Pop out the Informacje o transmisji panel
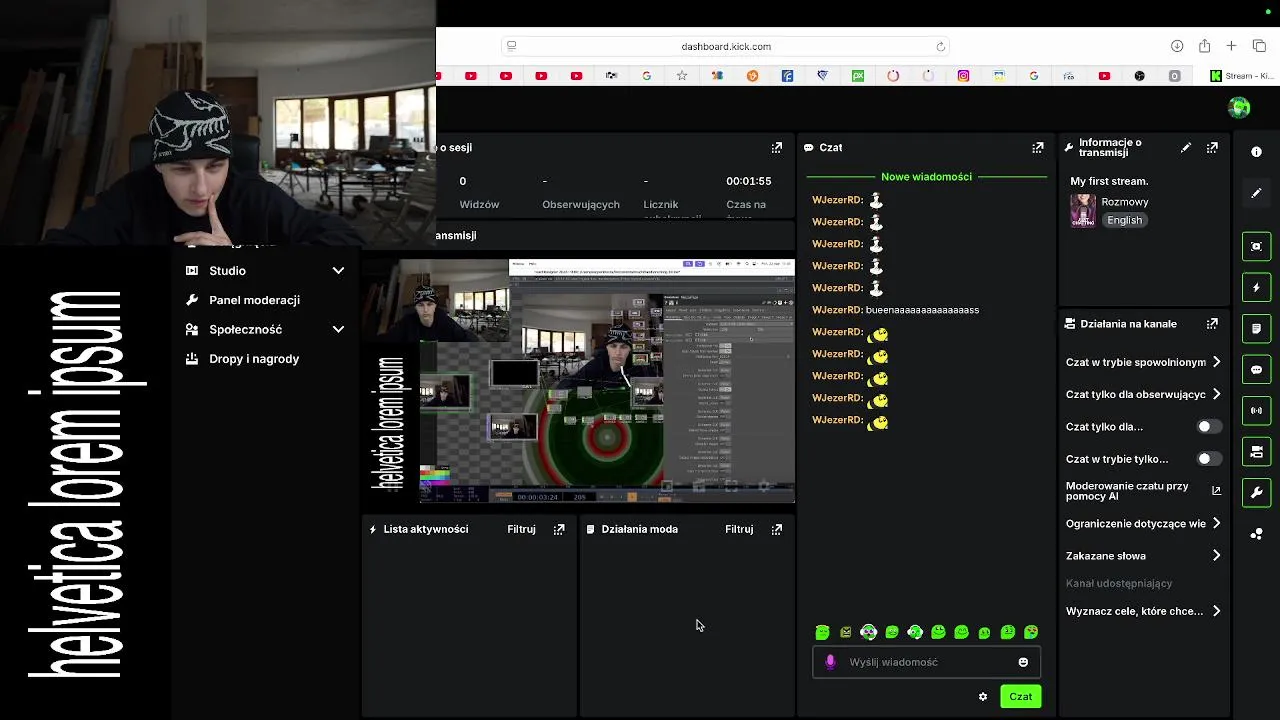Viewport: 1280px width, 720px height. (x=1212, y=148)
